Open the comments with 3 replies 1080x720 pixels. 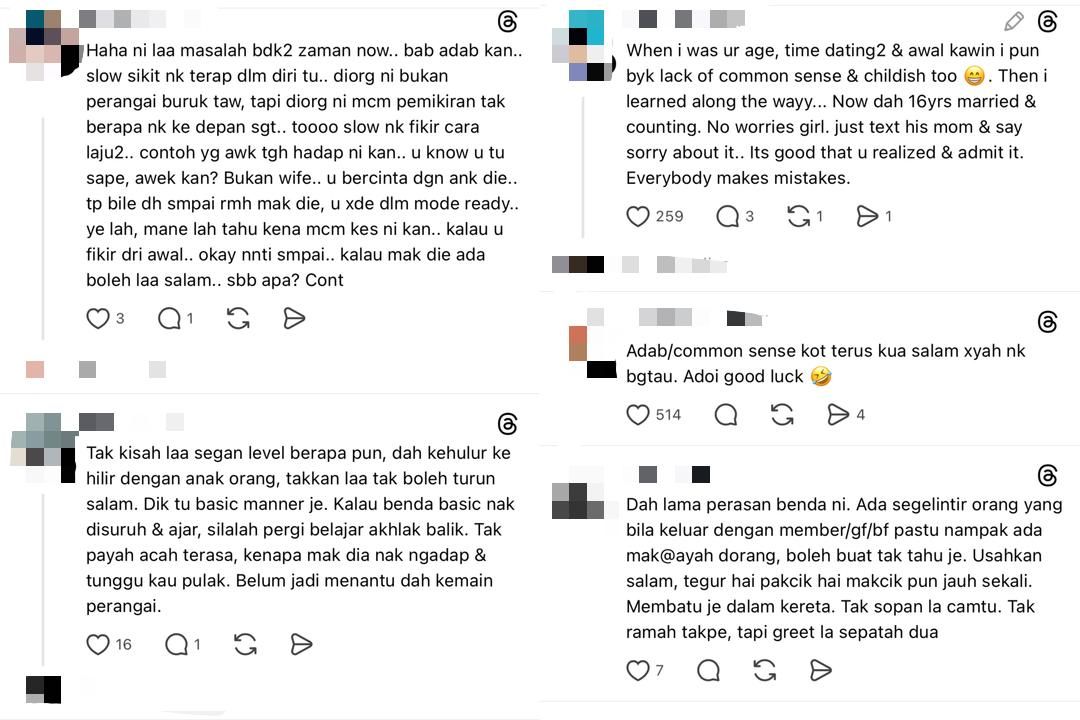pos(727,216)
